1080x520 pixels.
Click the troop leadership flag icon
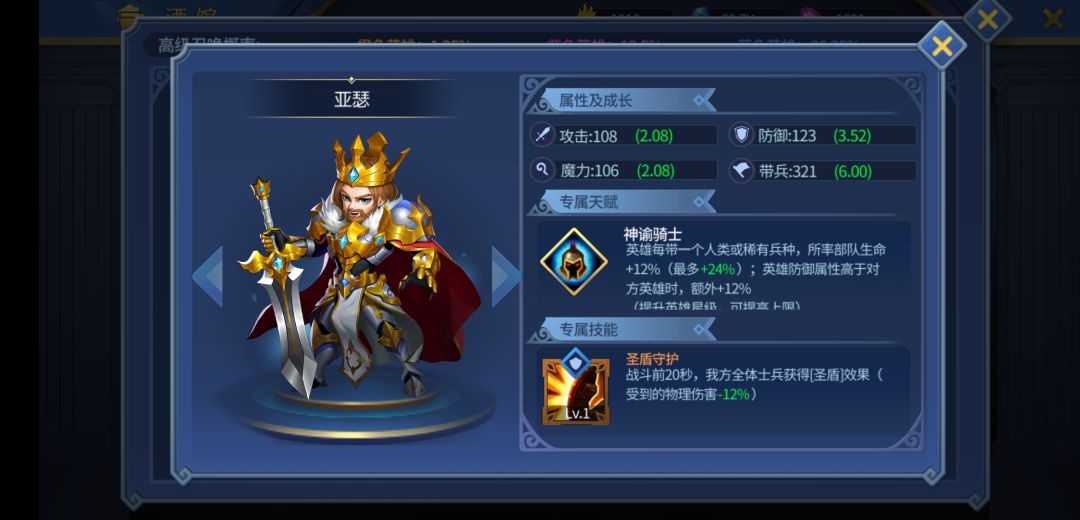point(741,171)
